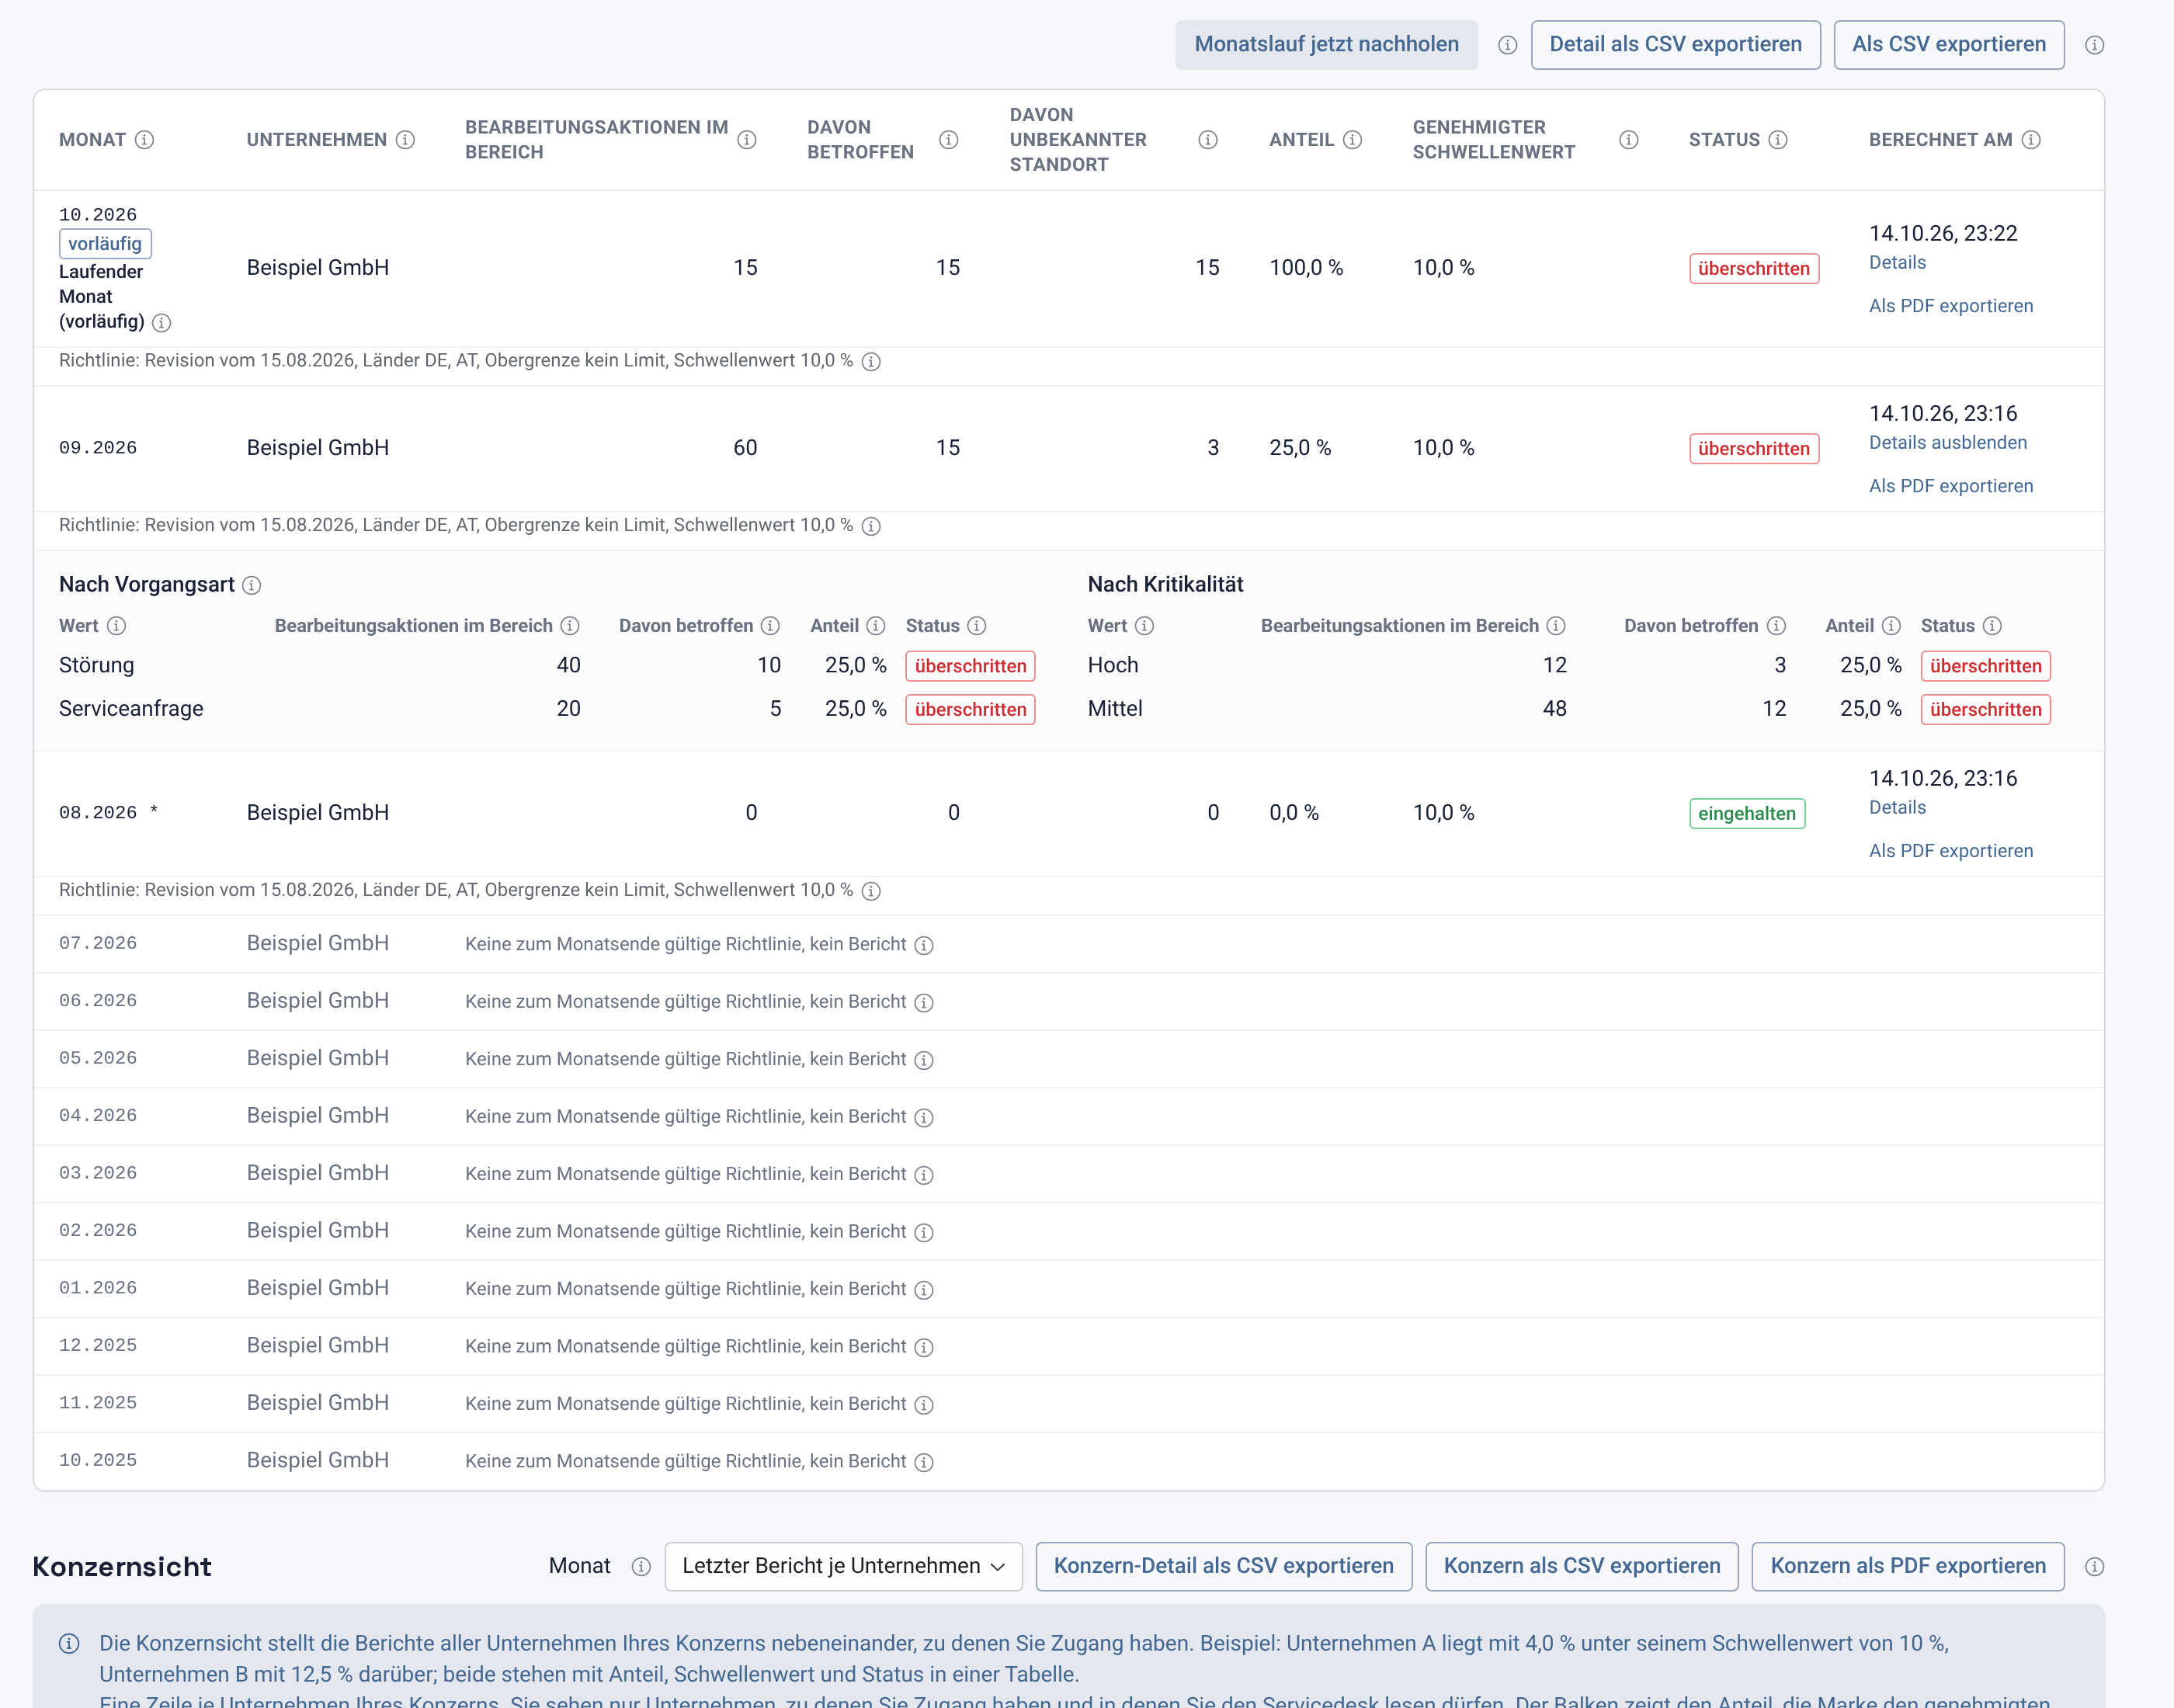Screen dimensions: 2174x1708
Task: Click überschritten badge in Störung row
Action: [970, 666]
